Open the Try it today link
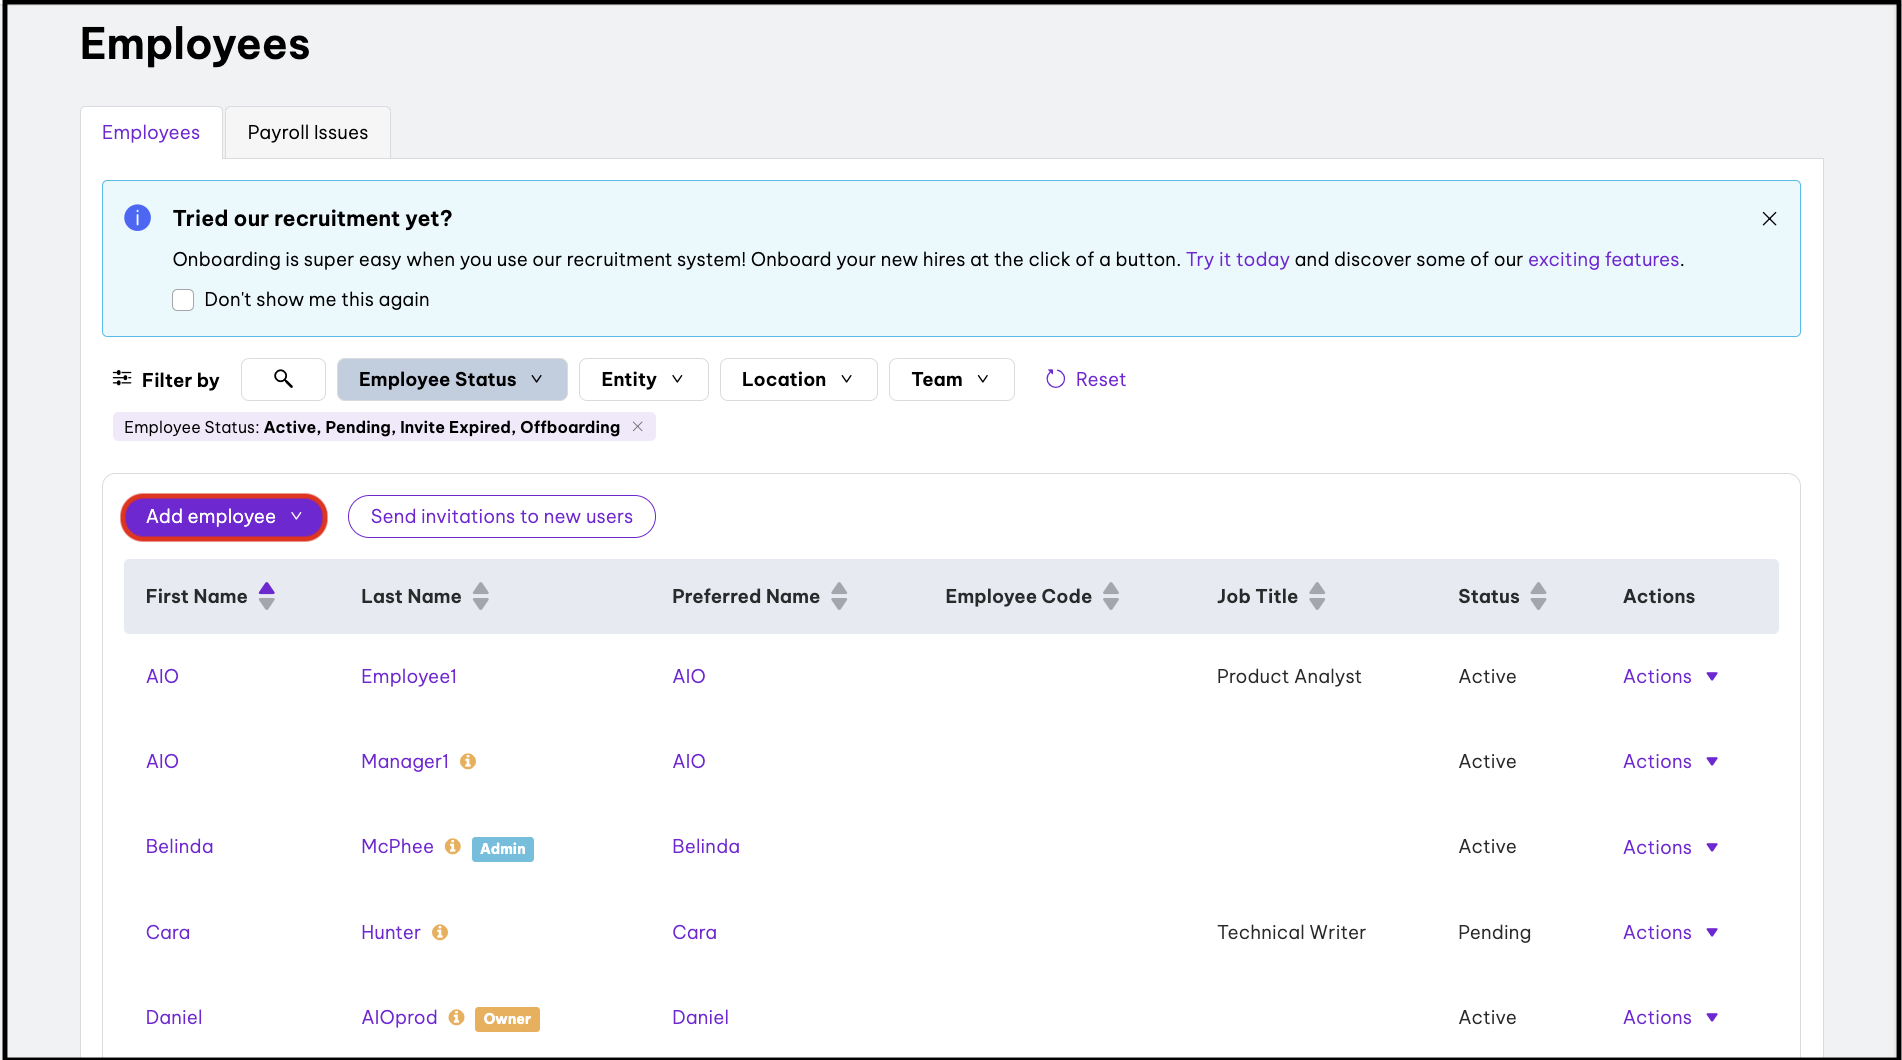 1237,259
